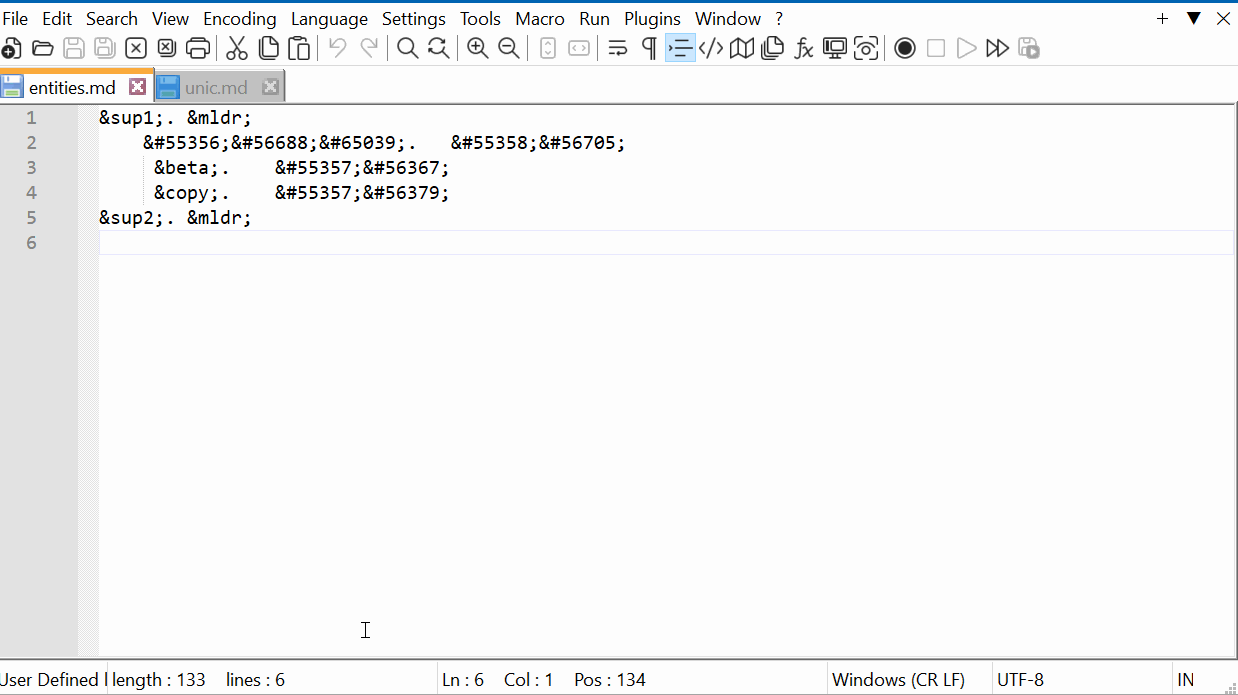Viewport: 1238px width, 695px height.
Task: Open the Encoding menu
Action: pos(240,19)
